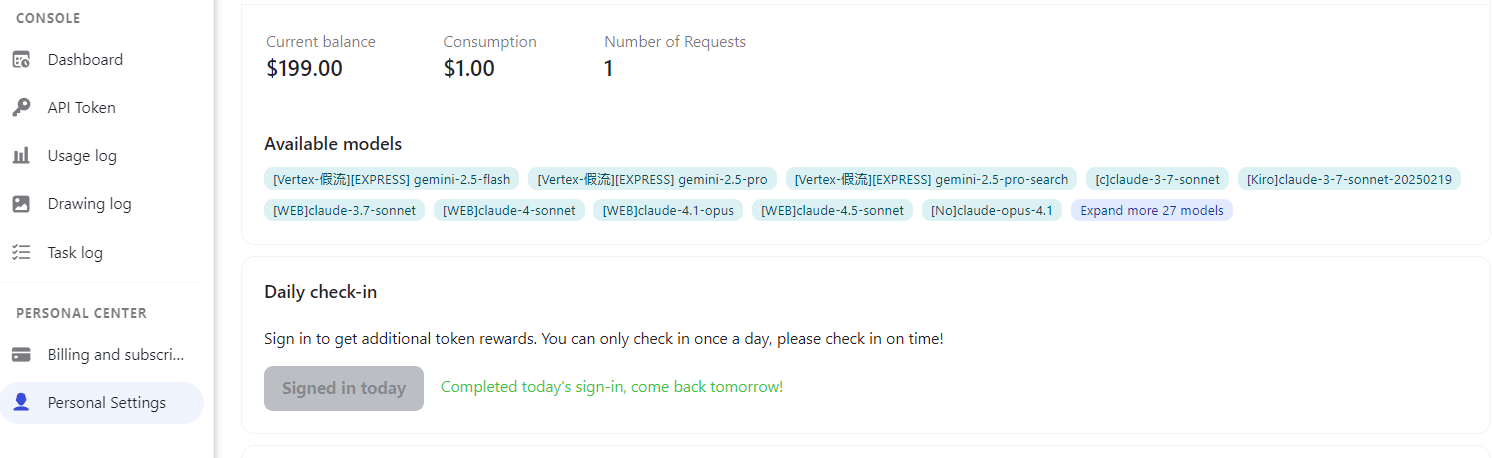Click the gemini-2.5-flash model tag

[x=392, y=180]
